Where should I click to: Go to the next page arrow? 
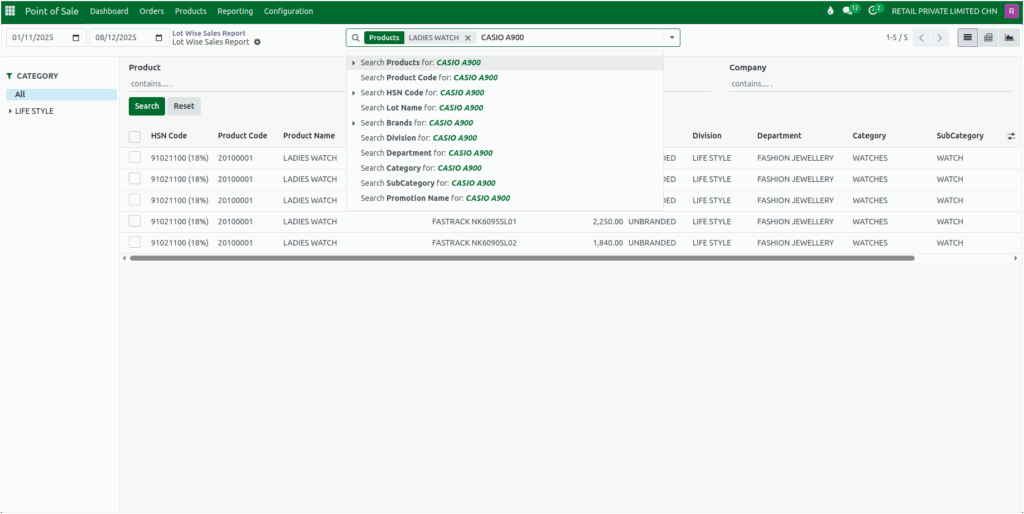(x=939, y=38)
